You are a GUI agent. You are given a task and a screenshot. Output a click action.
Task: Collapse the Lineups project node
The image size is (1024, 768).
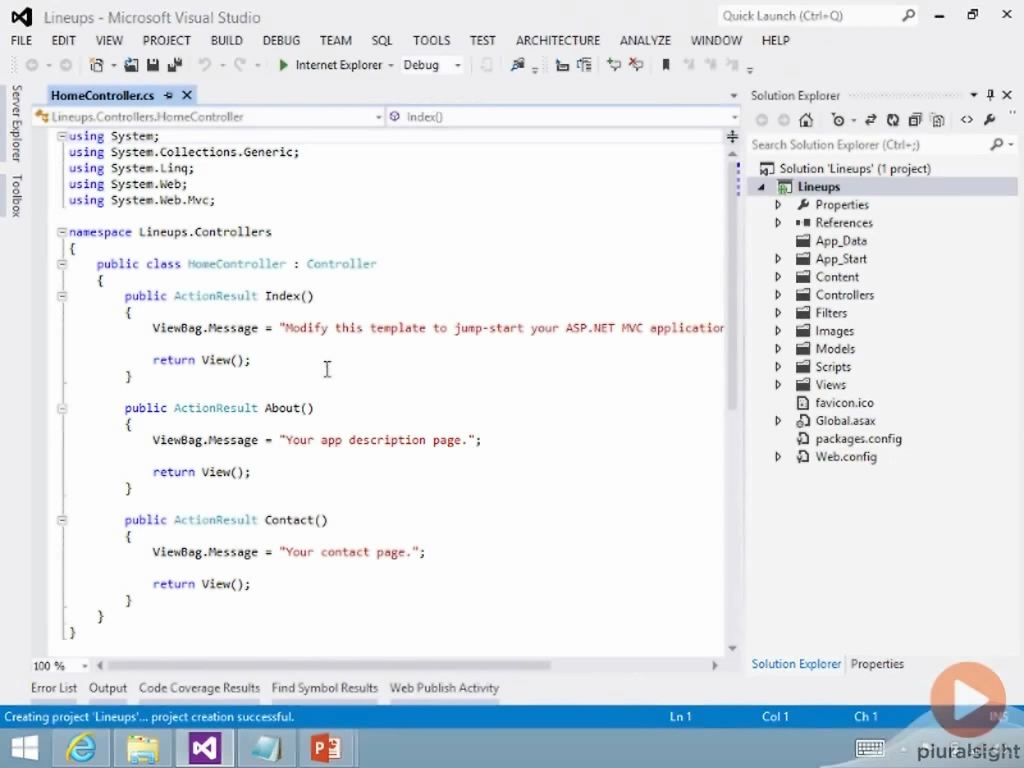(x=761, y=187)
